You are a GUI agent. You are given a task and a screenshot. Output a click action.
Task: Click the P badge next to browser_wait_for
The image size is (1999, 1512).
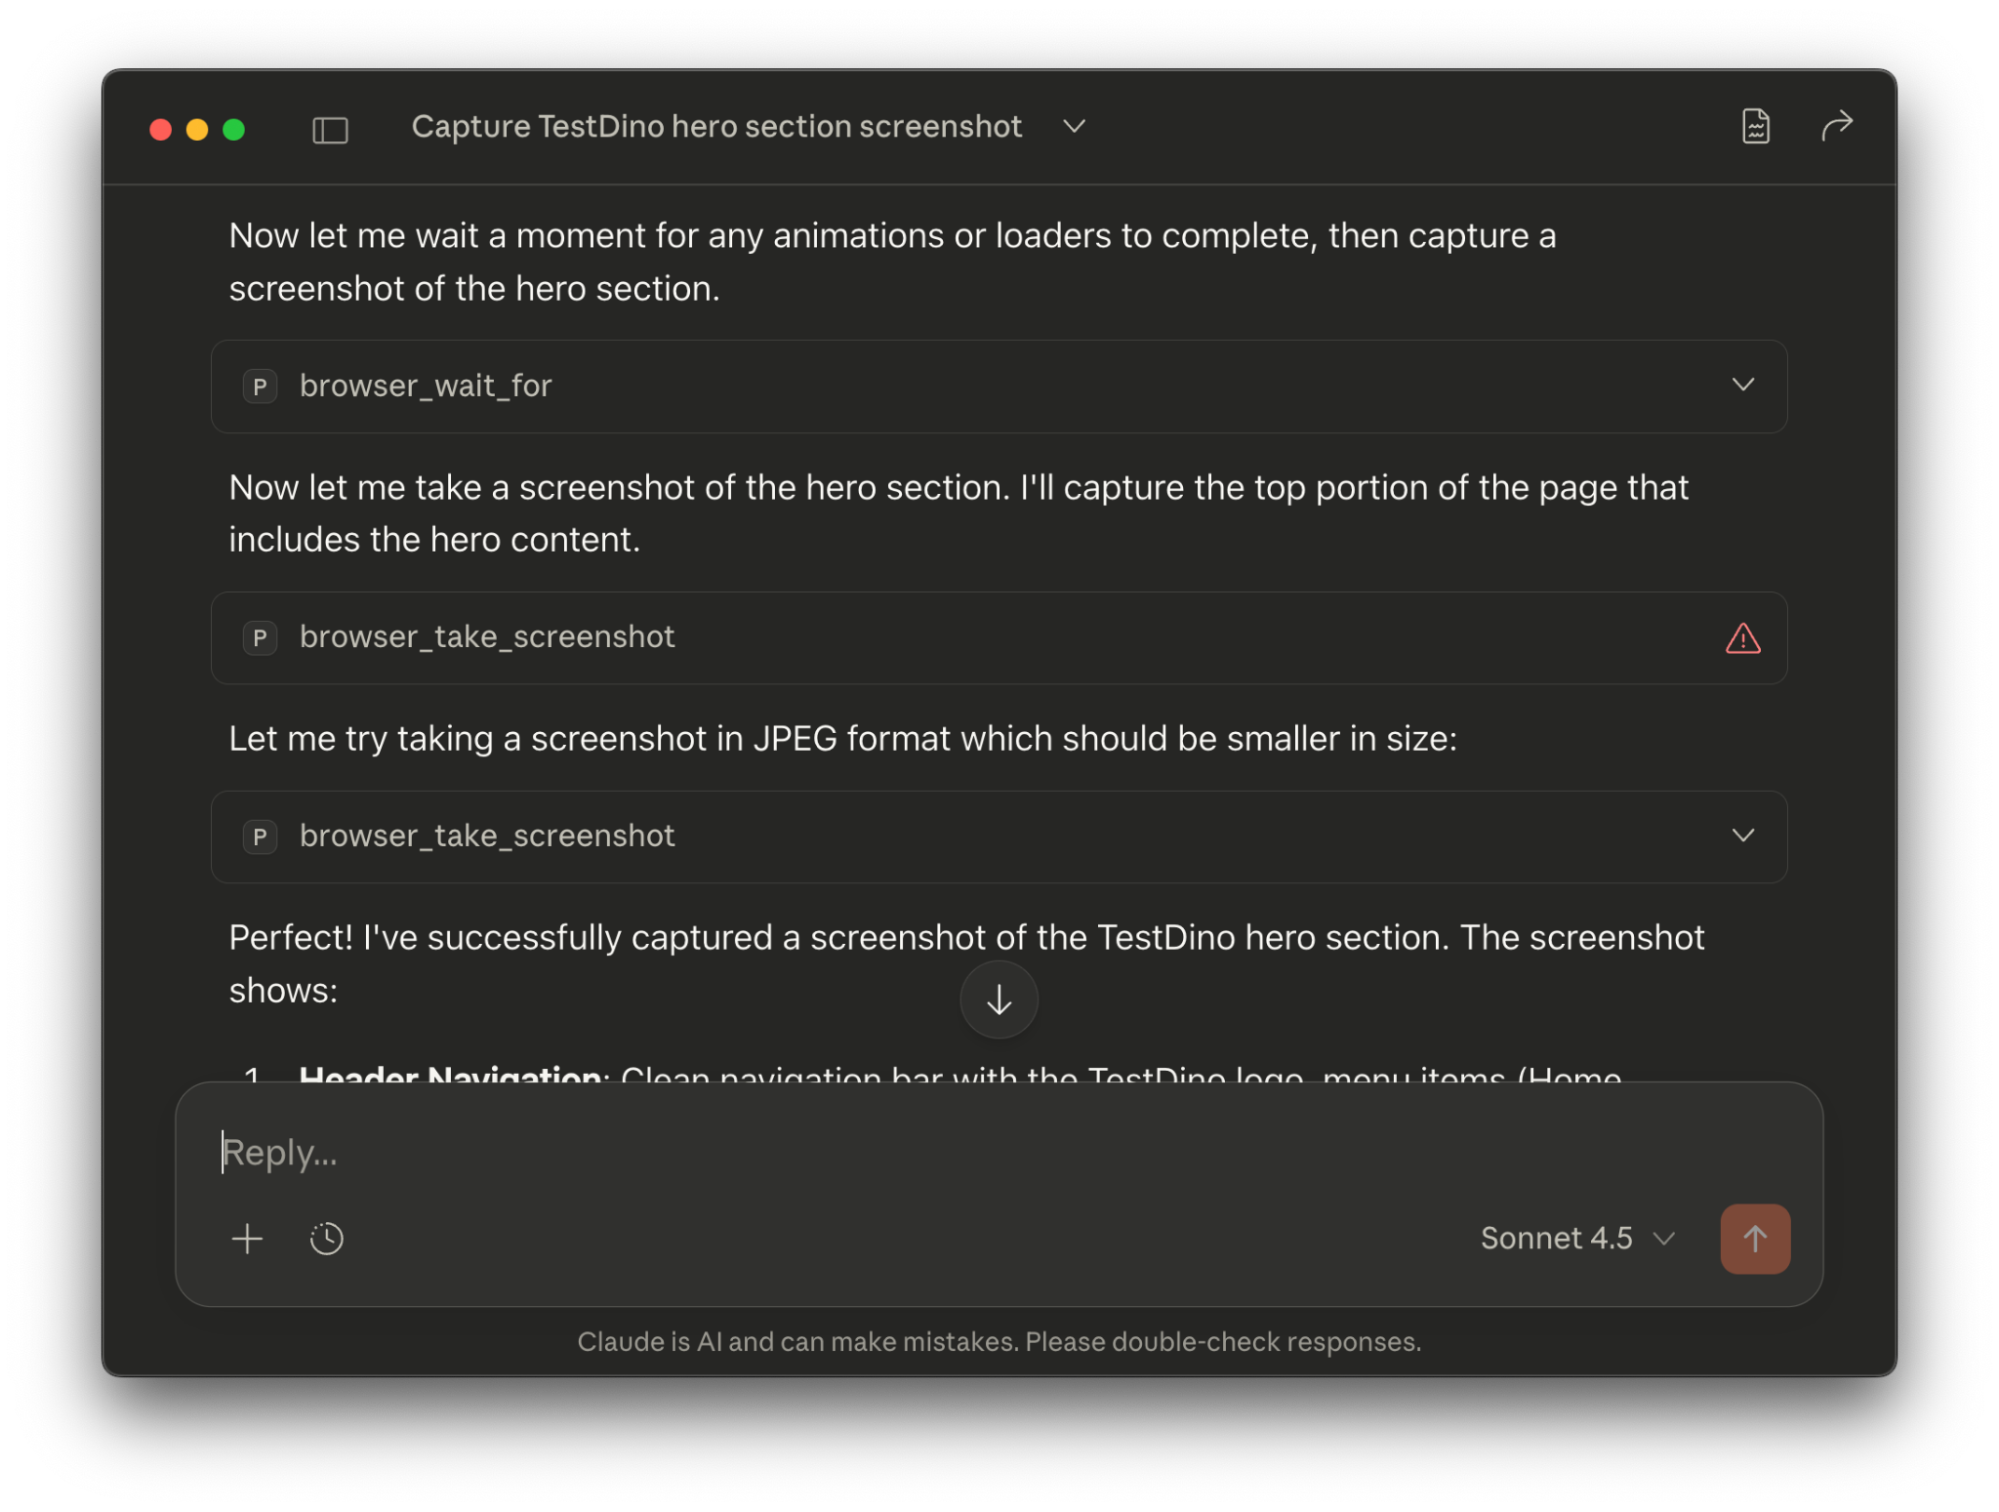point(259,387)
